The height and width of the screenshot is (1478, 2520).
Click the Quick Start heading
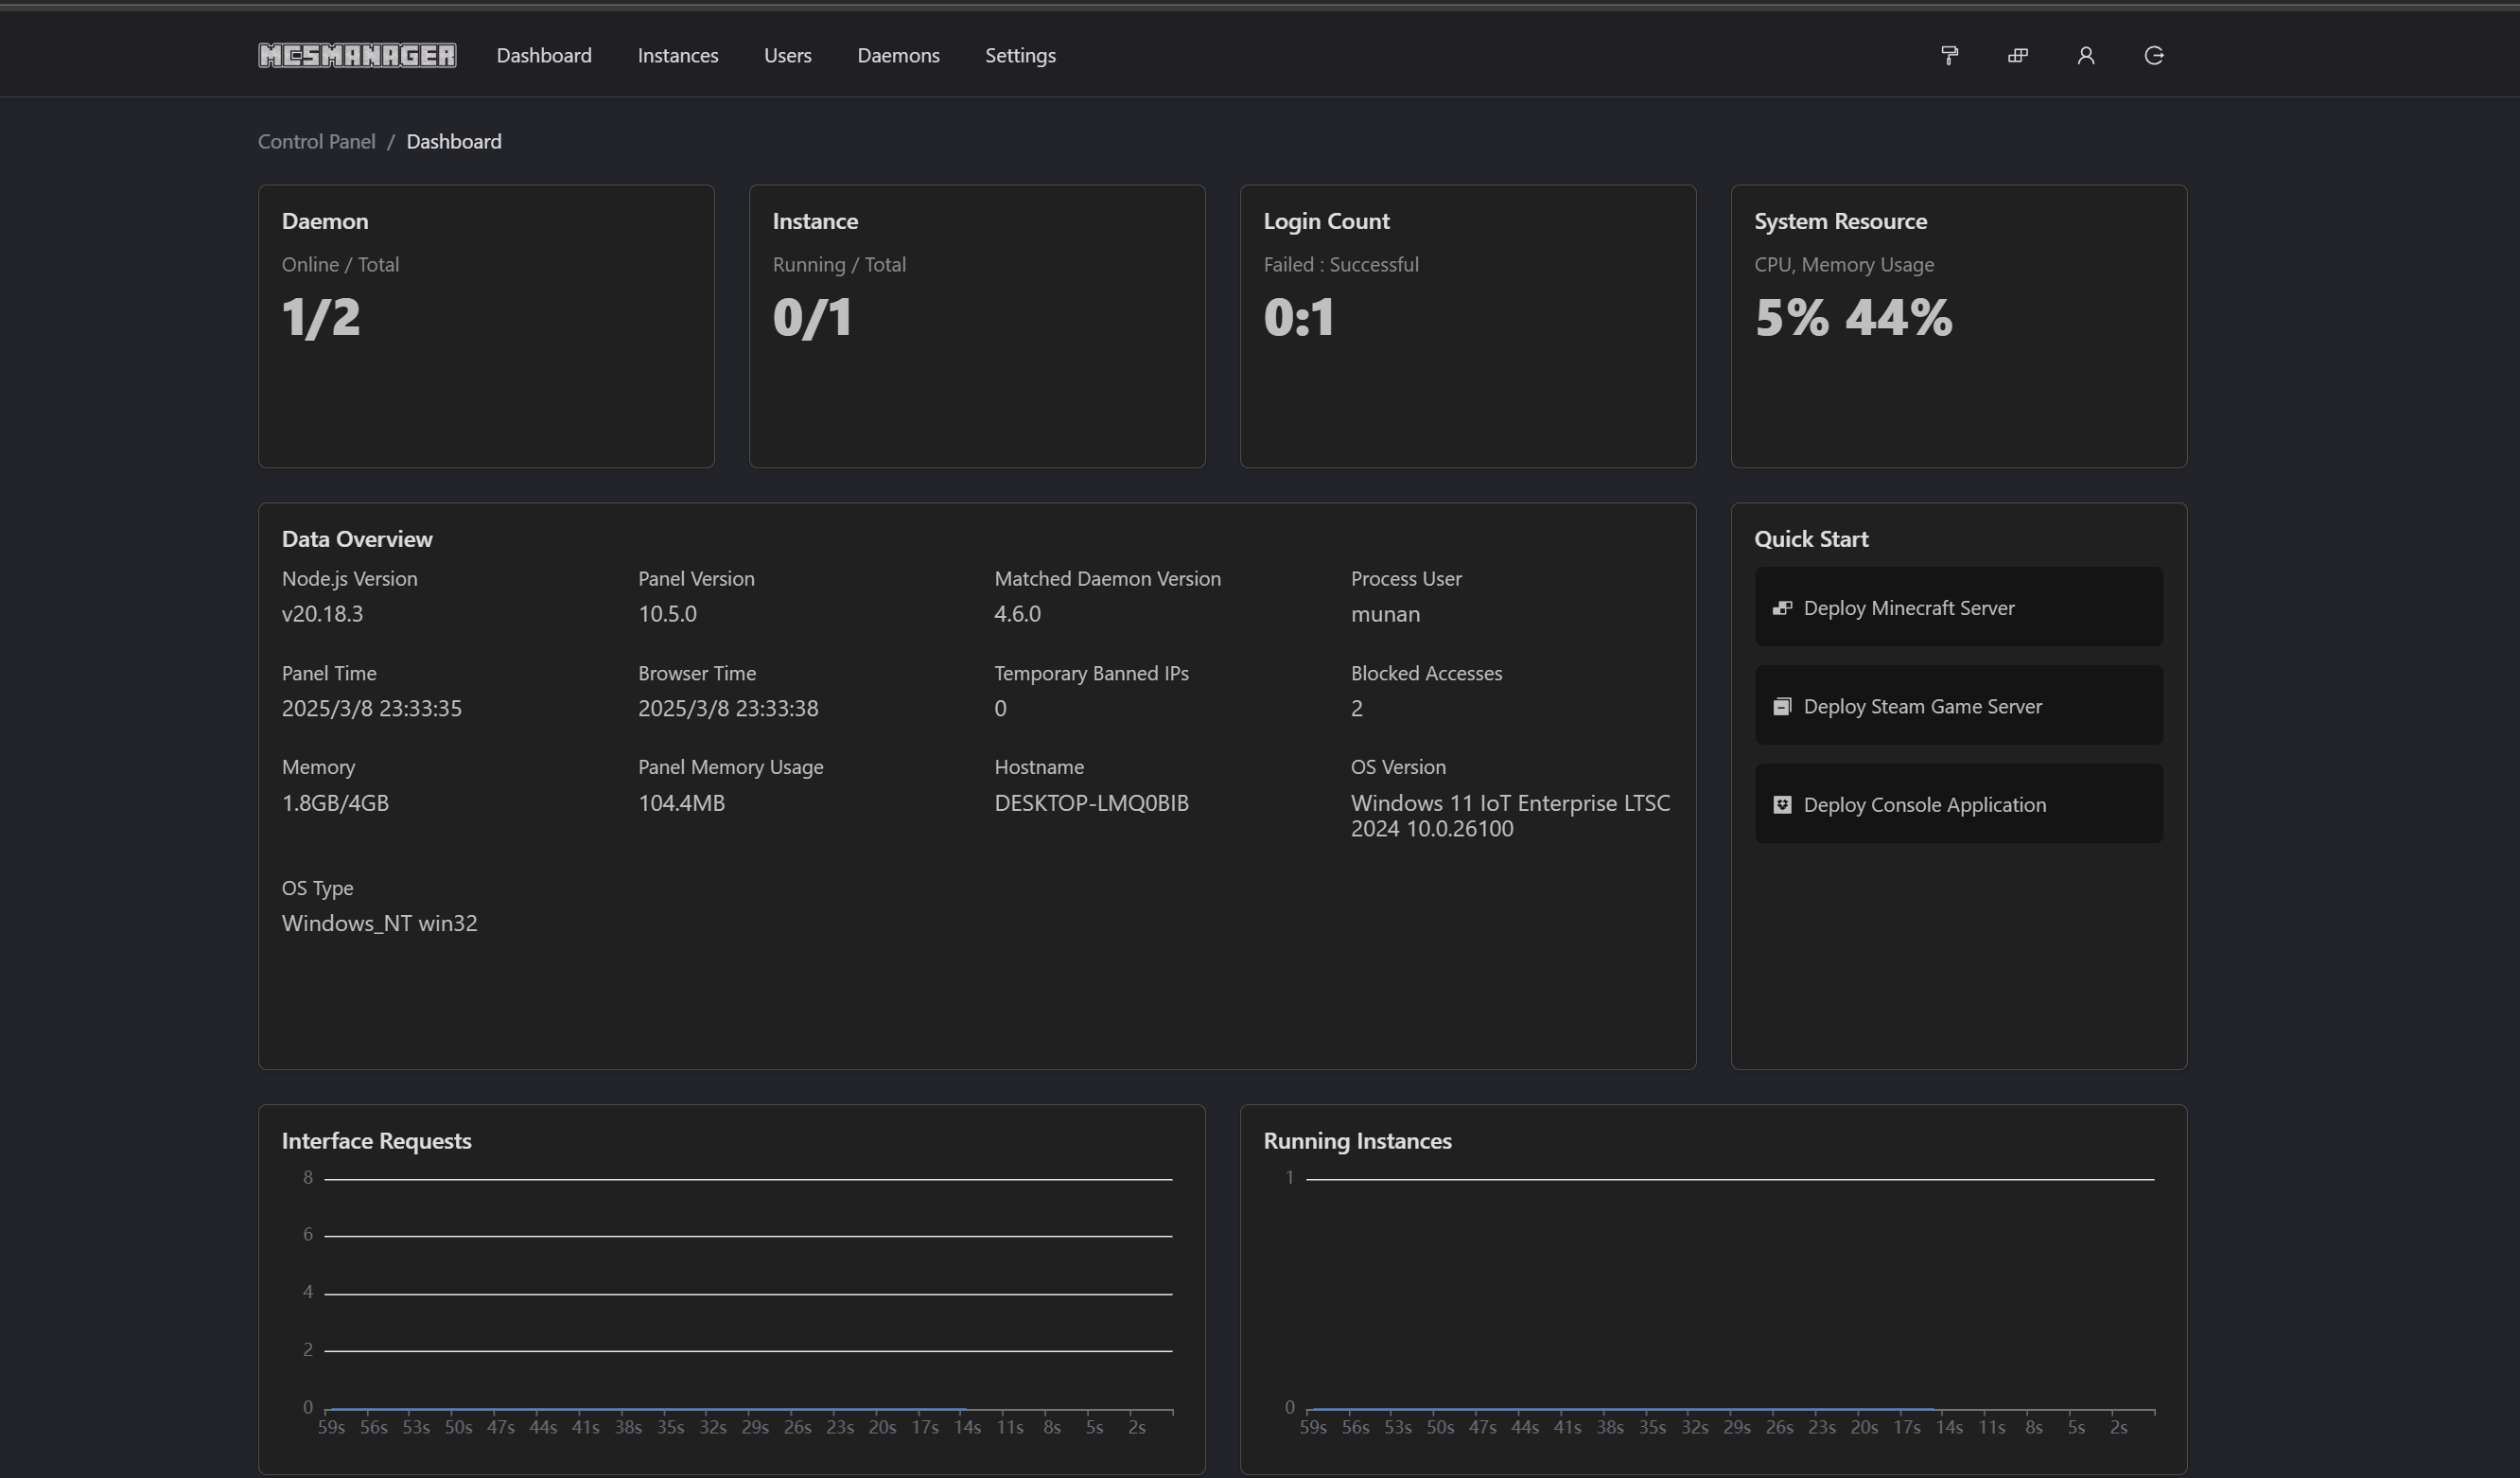pyautogui.click(x=1811, y=538)
